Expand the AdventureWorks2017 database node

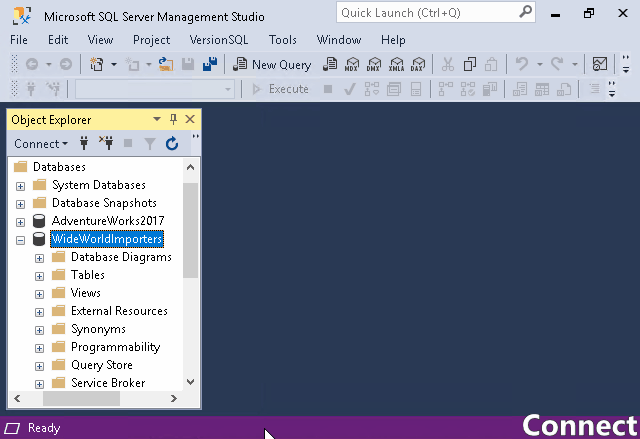(20, 222)
